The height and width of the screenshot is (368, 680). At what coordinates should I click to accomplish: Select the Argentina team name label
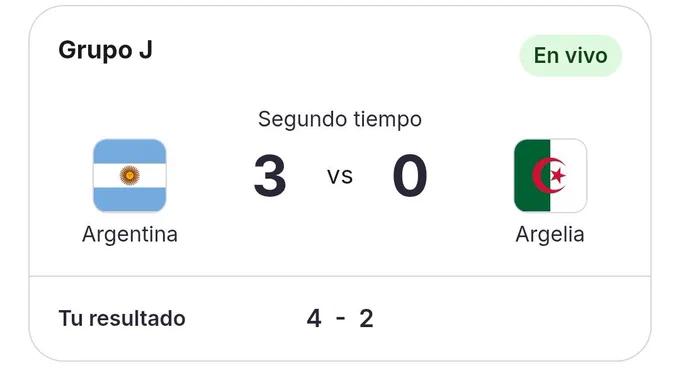point(130,234)
